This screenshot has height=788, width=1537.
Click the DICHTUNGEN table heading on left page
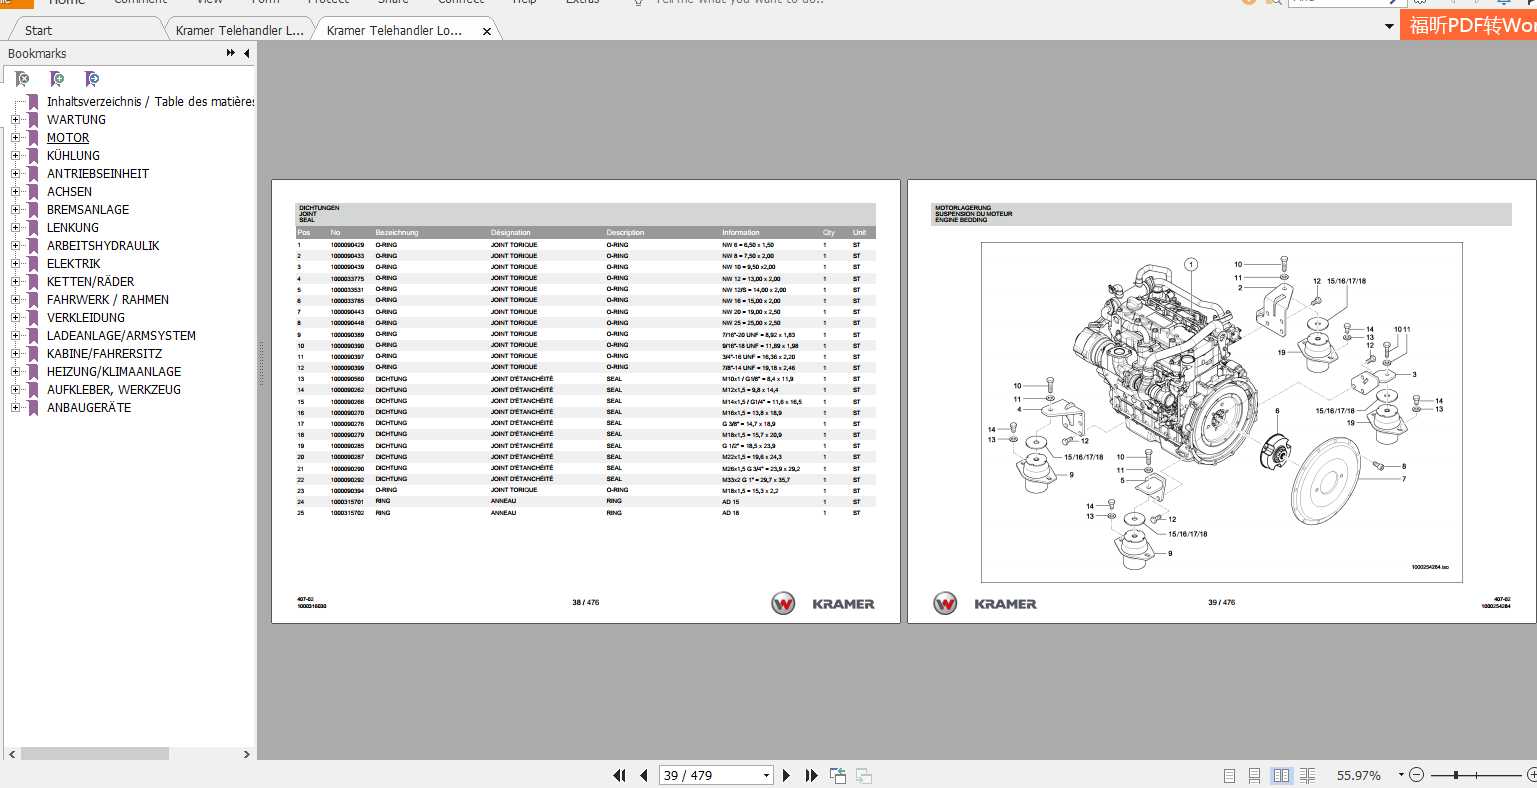pyautogui.click(x=319, y=208)
